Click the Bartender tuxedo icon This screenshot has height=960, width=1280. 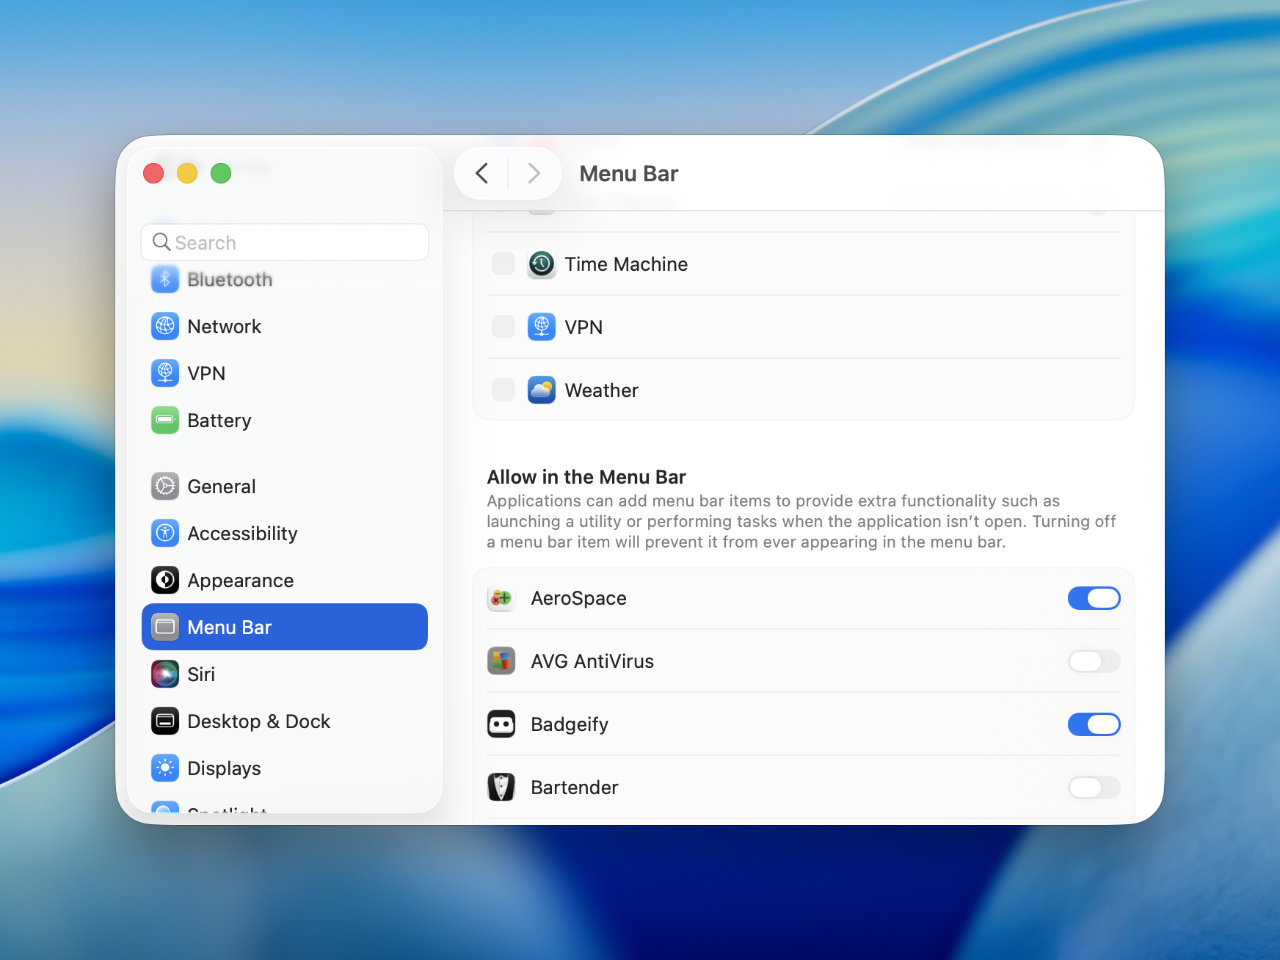501,787
